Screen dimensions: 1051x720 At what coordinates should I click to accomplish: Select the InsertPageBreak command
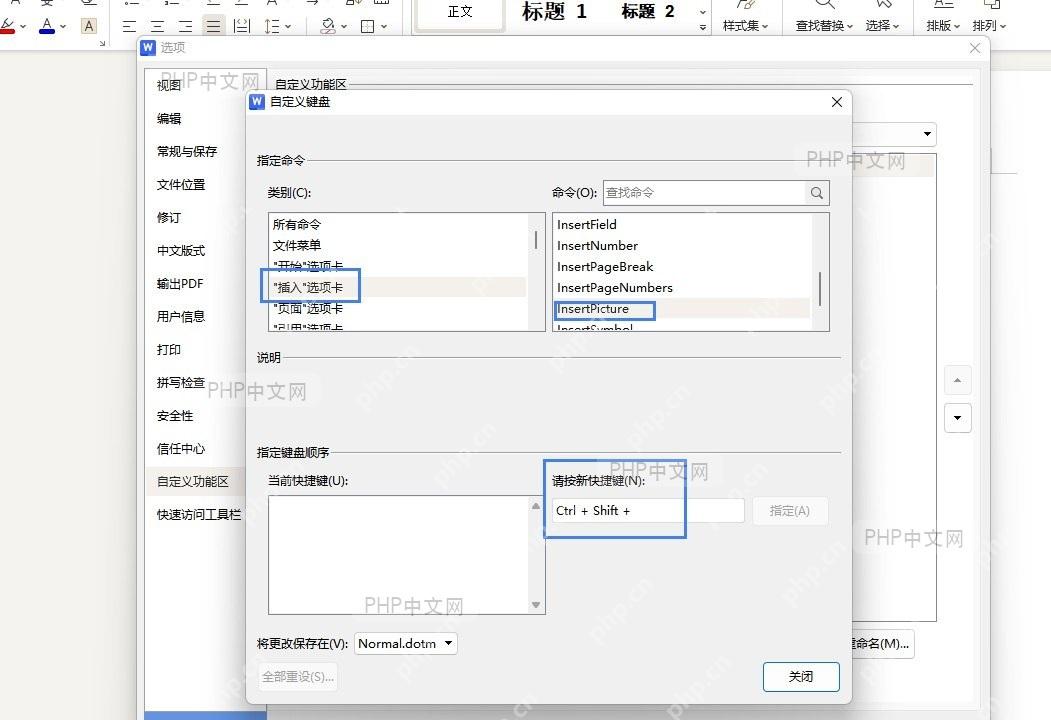(682, 267)
